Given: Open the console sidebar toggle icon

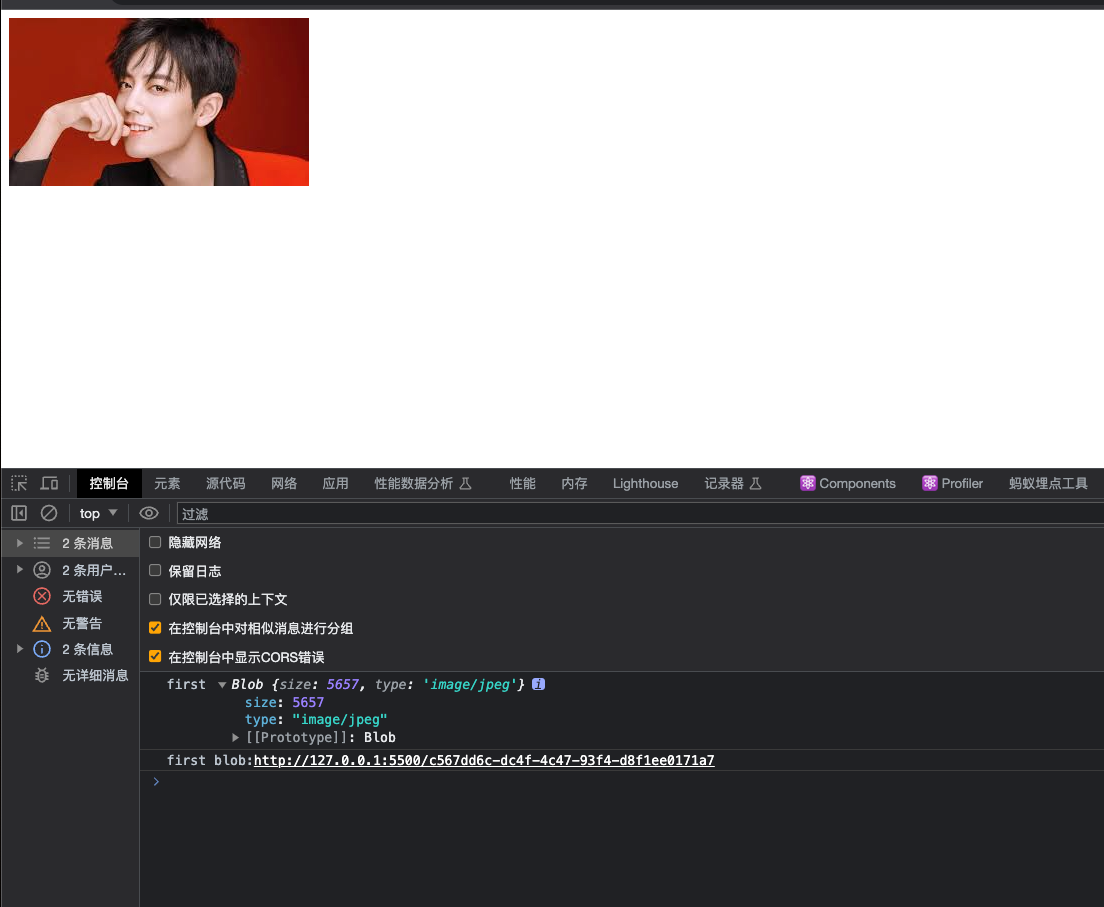Looking at the screenshot, I should pyautogui.click(x=18, y=513).
